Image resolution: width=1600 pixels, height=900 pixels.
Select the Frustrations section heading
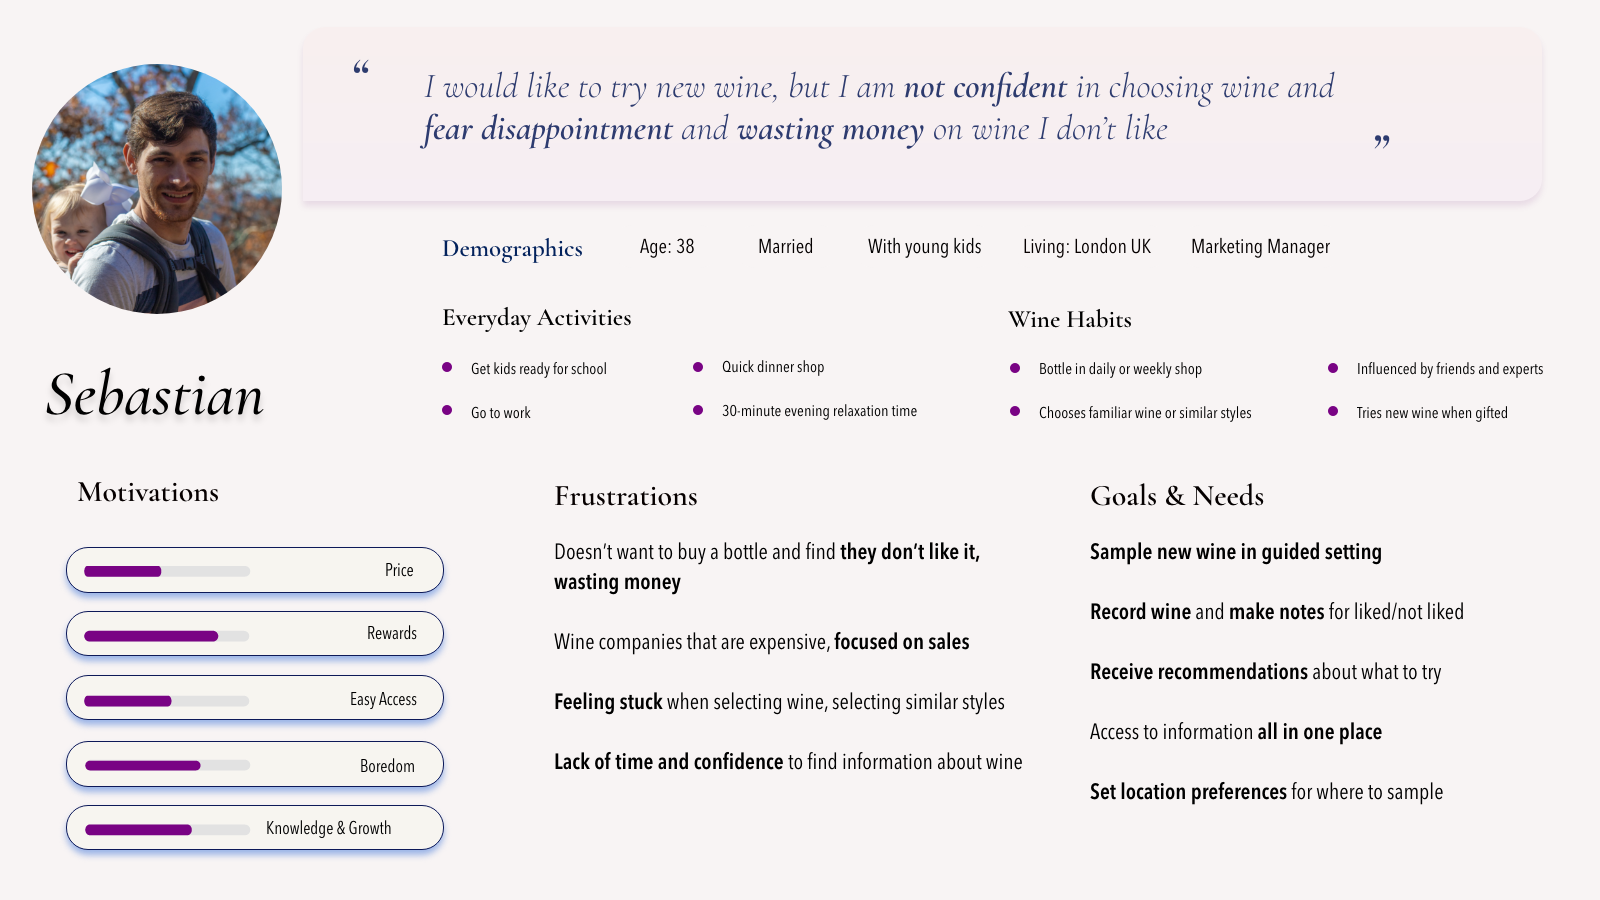click(x=626, y=496)
